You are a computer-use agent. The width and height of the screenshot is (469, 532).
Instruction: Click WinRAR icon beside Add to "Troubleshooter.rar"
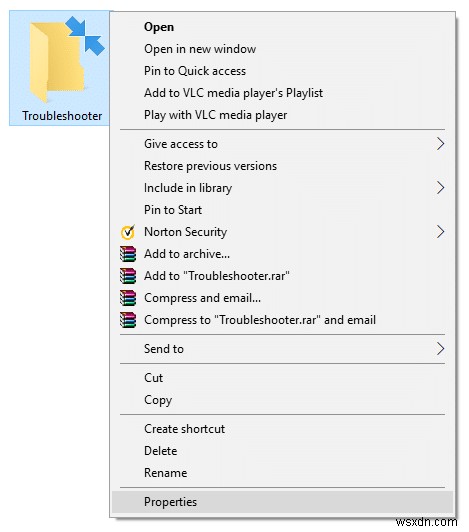[128, 276]
